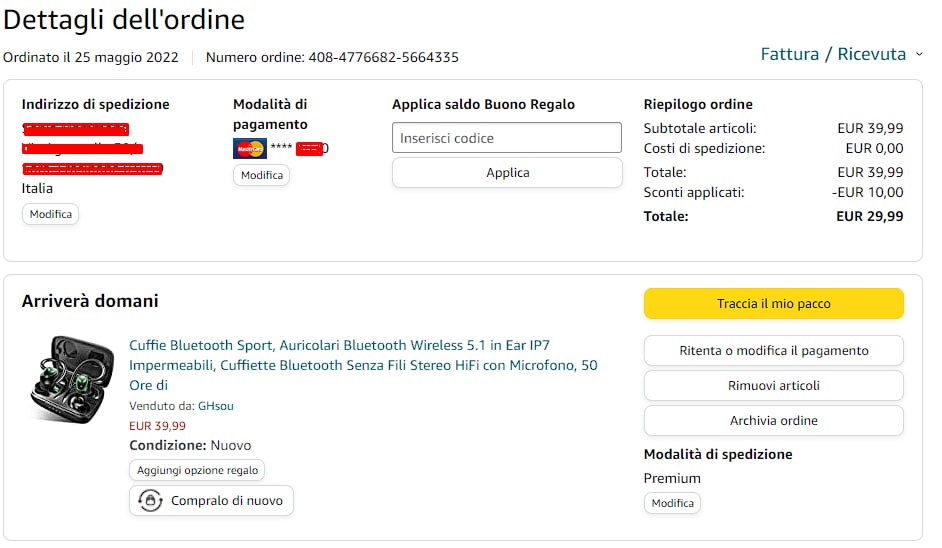
Task: Click Aggiungi opzione regalo
Action: coord(197,470)
